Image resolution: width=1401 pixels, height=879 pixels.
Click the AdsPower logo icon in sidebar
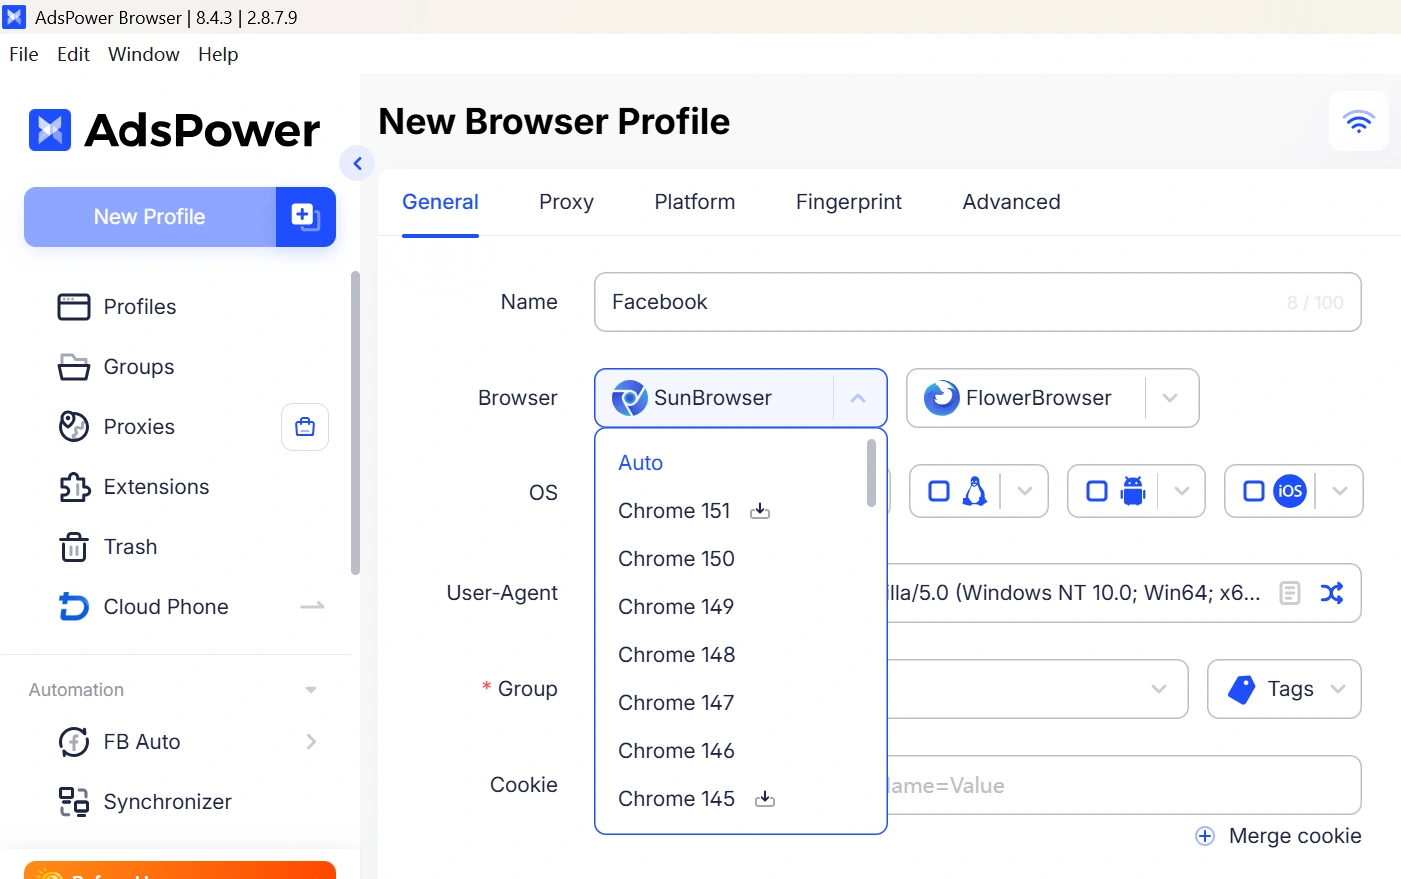point(50,130)
